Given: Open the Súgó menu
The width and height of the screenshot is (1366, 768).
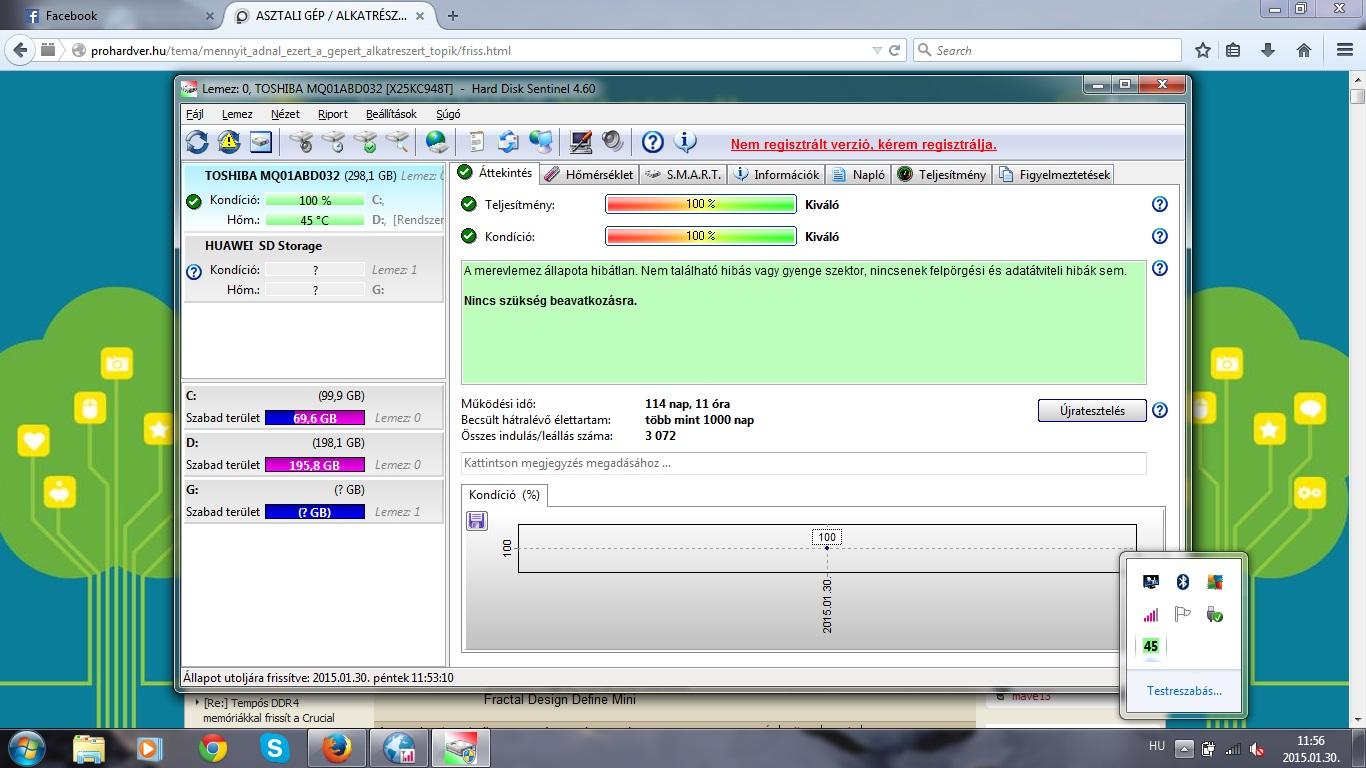Looking at the screenshot, I should tap(448, 114).
